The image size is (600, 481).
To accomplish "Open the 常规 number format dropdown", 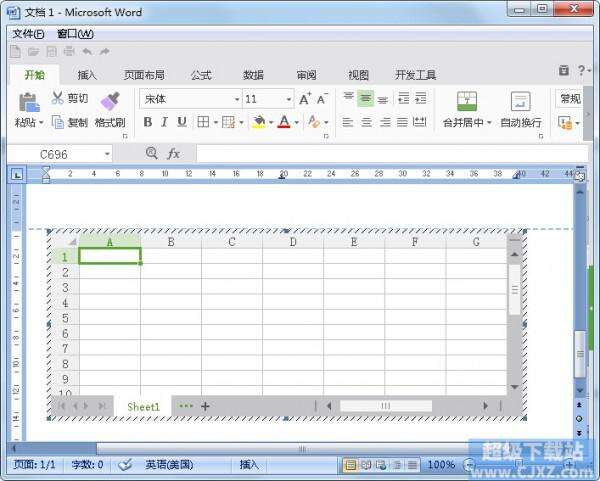I will (x=570, y=99).
